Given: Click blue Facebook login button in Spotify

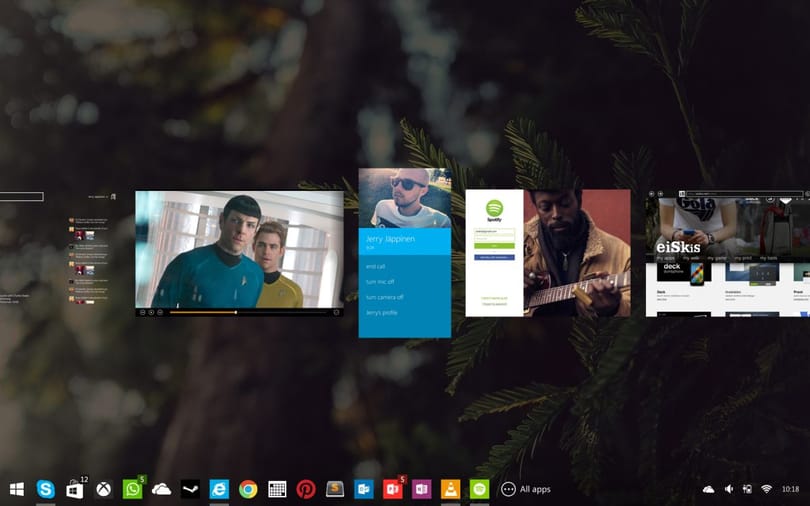Looking at the screenshot, I should (494, 257).
